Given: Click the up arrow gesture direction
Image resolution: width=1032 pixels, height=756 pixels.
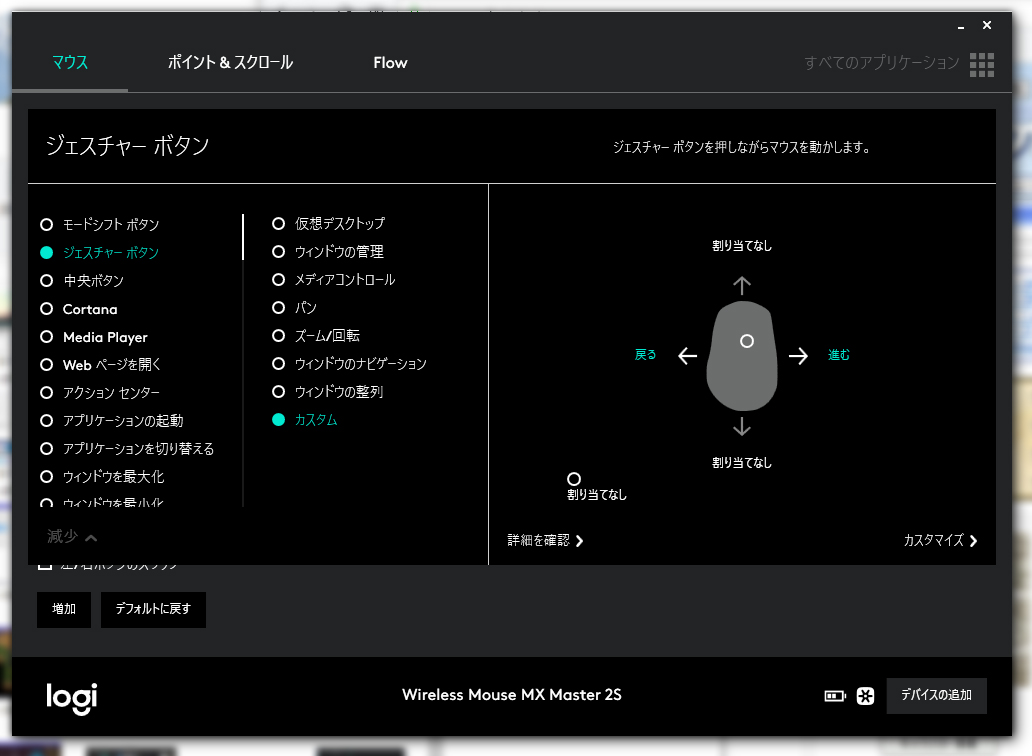Looking at the screenshot, I should click(742, 286).
